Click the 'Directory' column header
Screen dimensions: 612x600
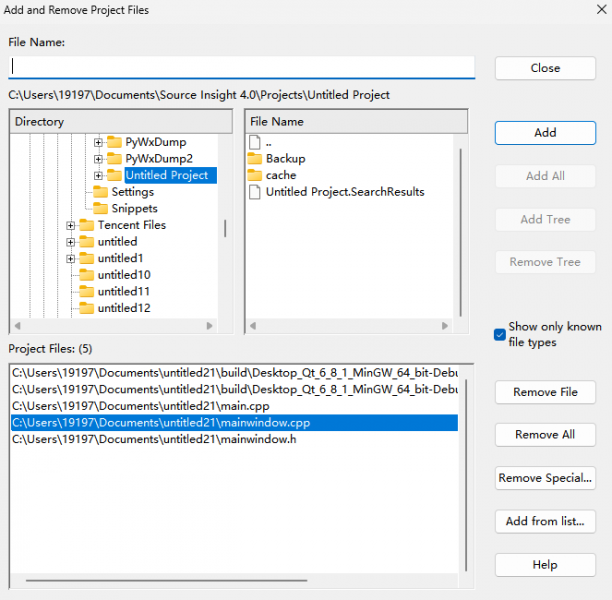(124, 121)
